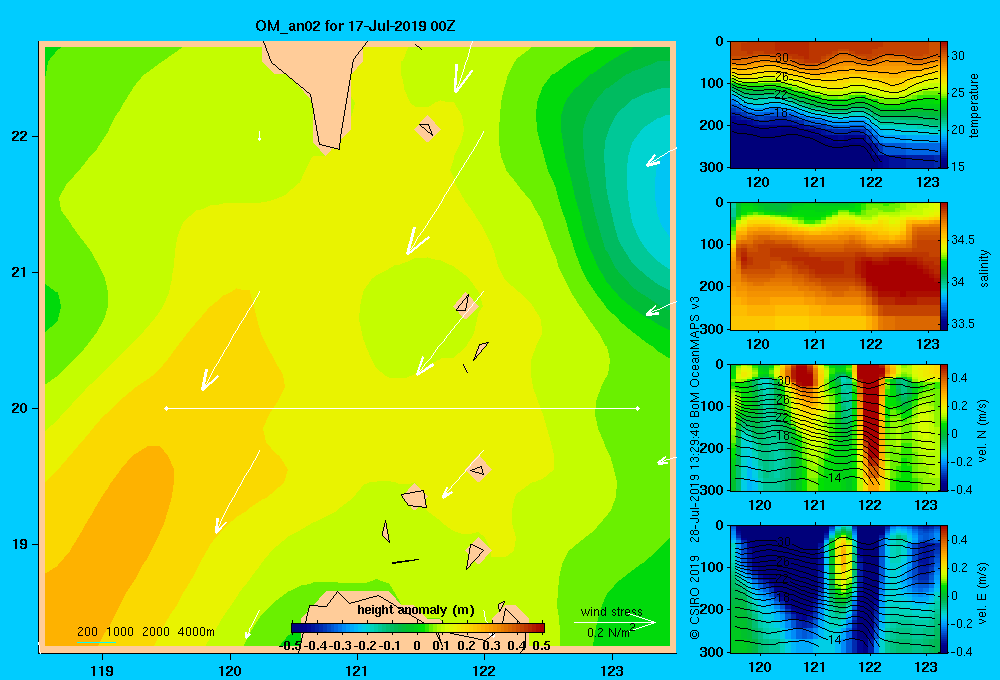Click the "1000" depth contour label
1000x680 pixels.
tap(120, 632)
